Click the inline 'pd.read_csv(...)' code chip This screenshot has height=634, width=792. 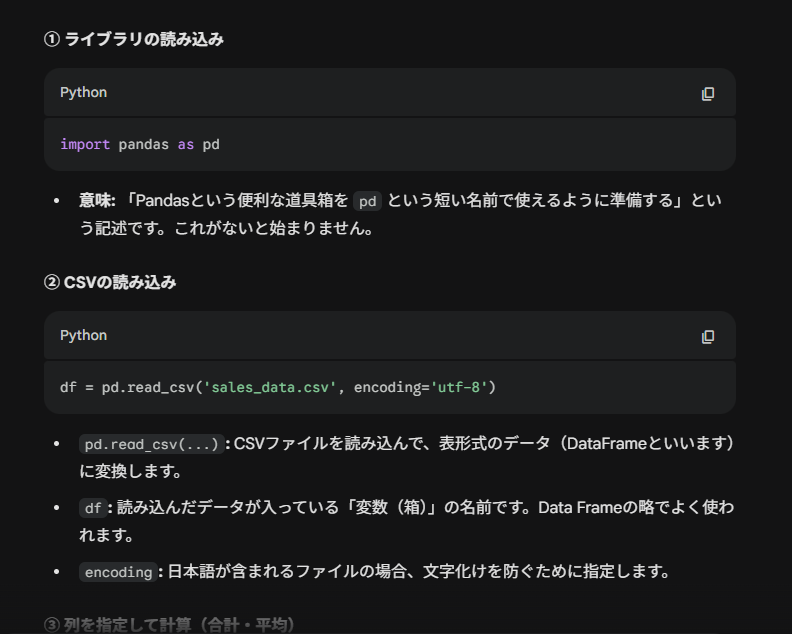click(x=150, y=443)
